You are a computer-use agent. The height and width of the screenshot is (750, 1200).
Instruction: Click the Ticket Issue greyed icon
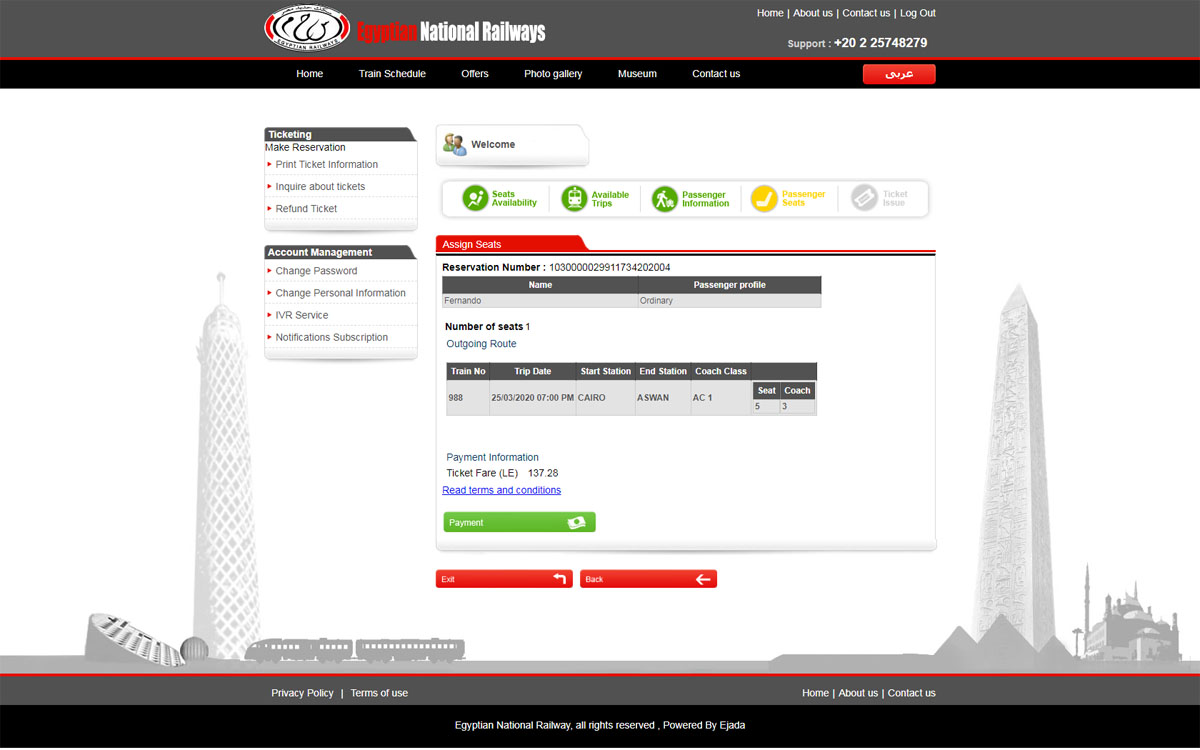[x=864, y=198]
